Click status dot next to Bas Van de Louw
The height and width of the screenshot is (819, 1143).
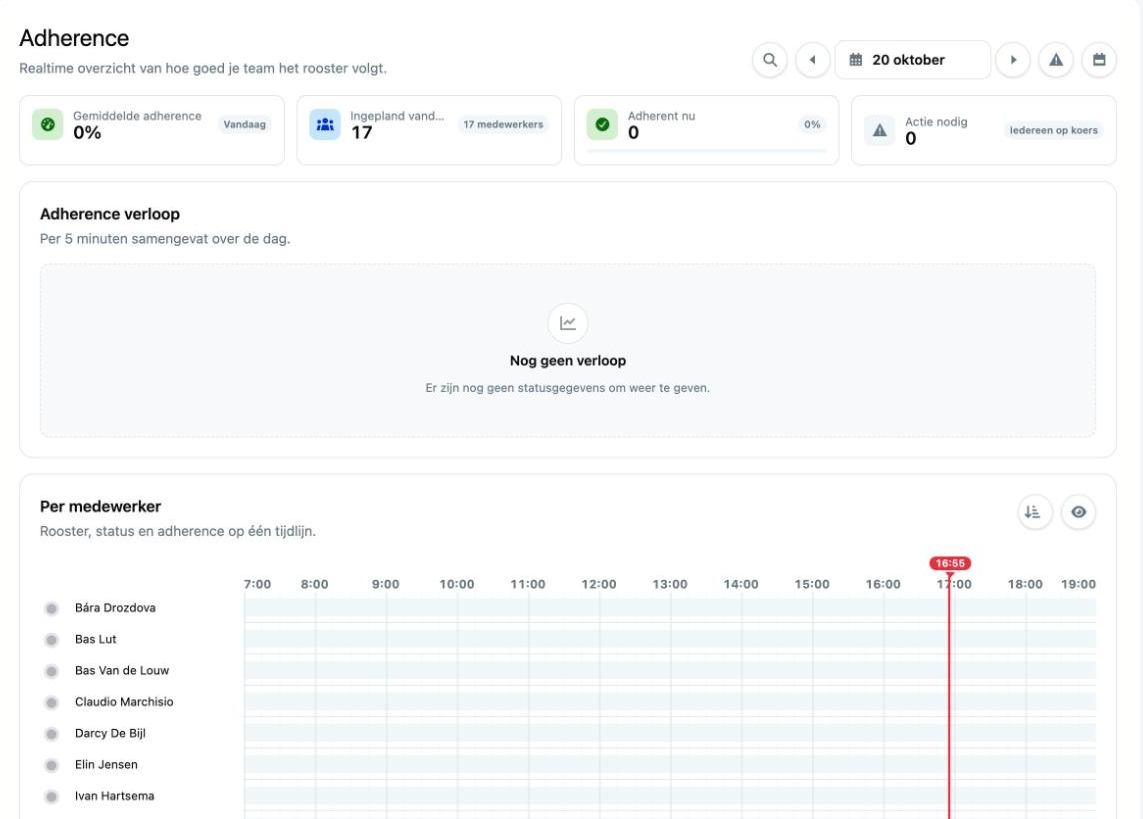point(51,671)
